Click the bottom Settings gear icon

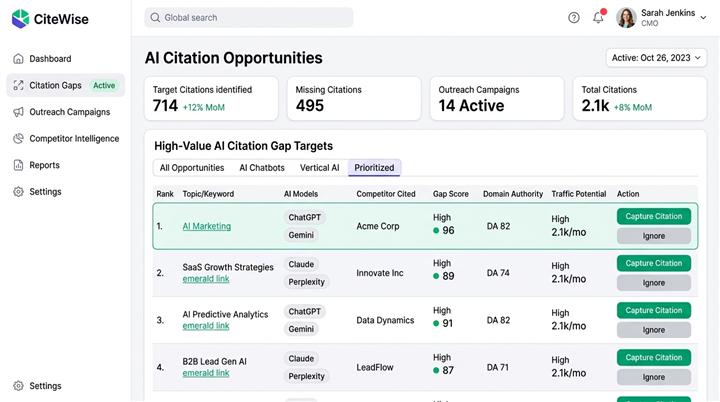(18, 386)
